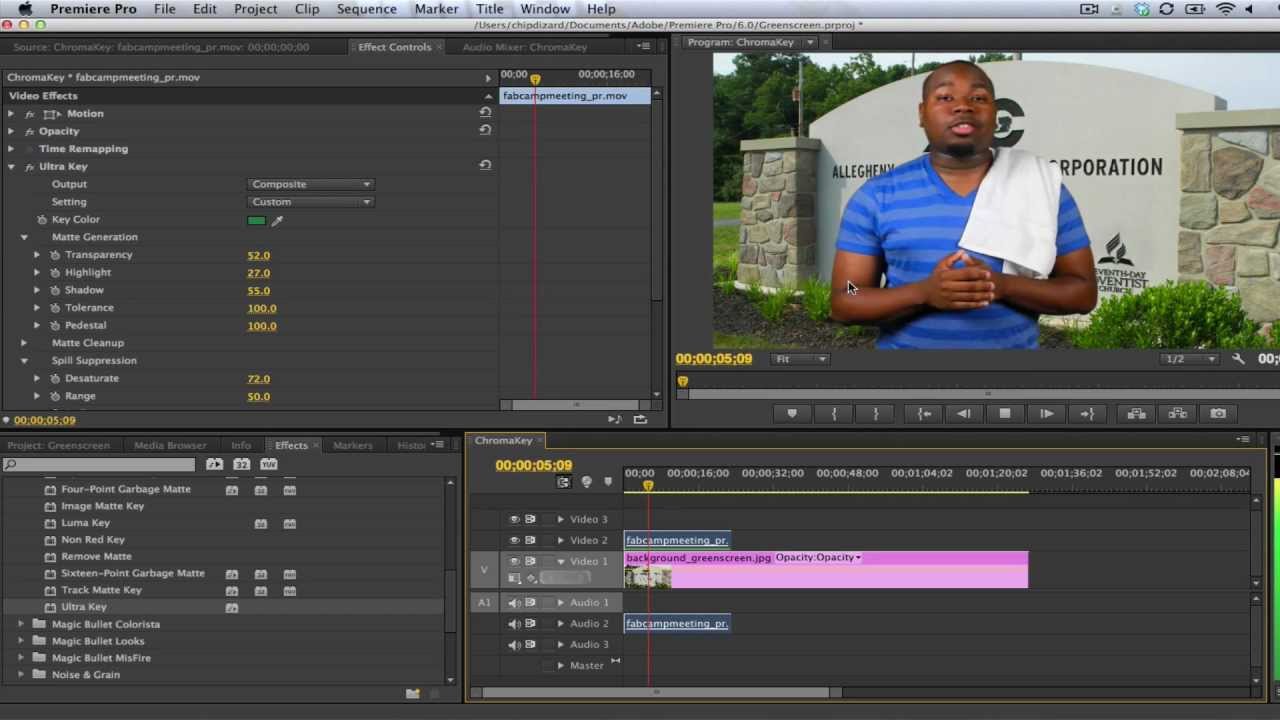The height and width of the screenshot is (720, 1280).
Task: Toggle sync lock on Video 3
Action: tap(531, 519)
